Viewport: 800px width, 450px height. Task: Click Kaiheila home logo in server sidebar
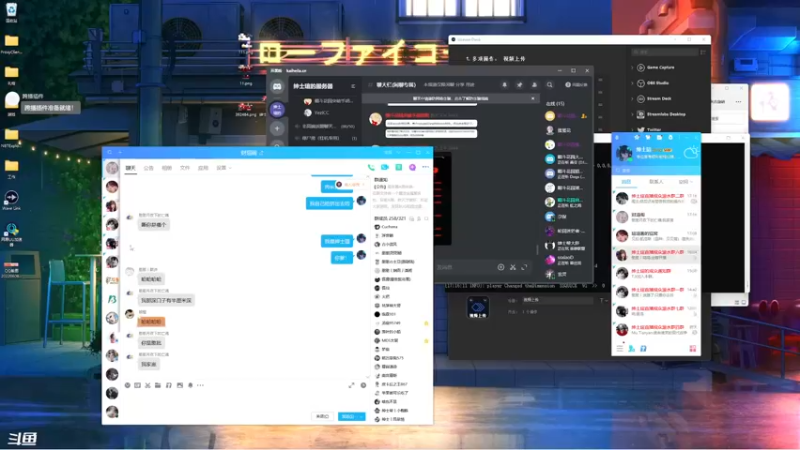click(x=277, y=87)
